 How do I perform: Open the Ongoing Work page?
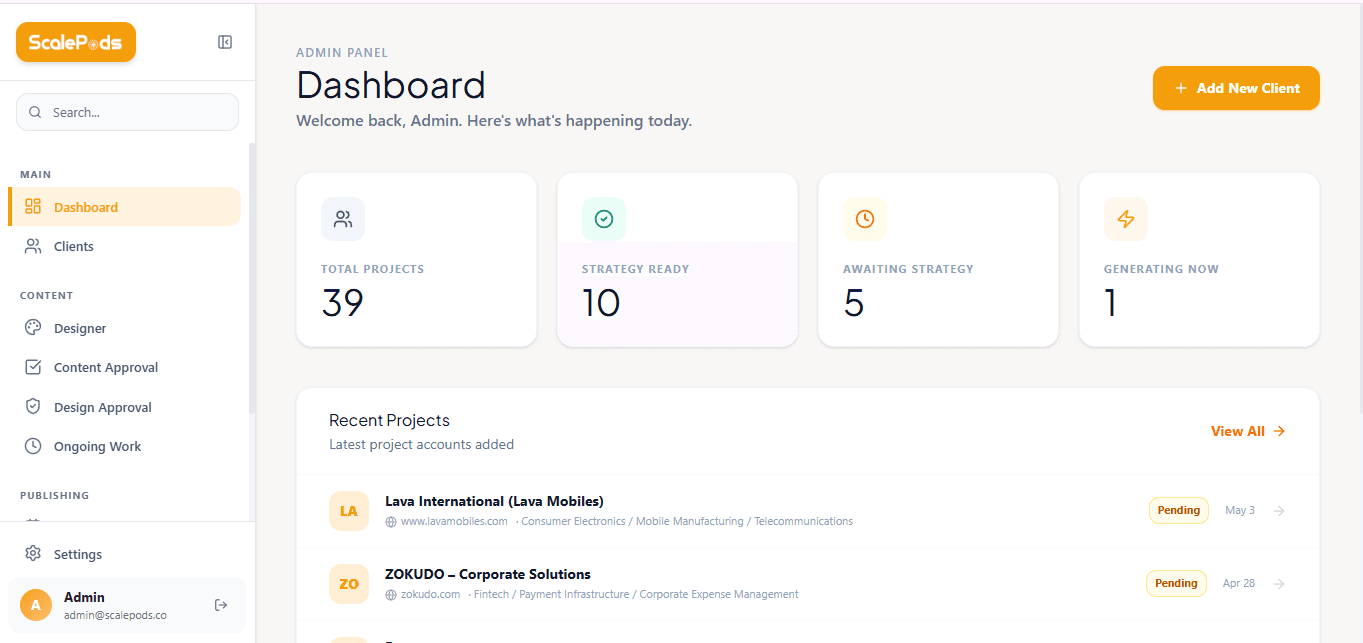(125, 446)
